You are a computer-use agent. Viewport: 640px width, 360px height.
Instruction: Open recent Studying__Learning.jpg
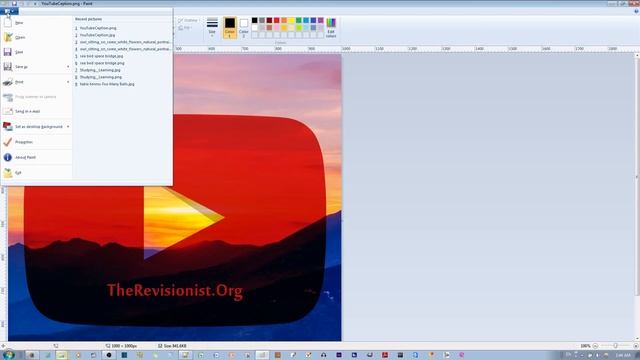[x=122, y=70]
